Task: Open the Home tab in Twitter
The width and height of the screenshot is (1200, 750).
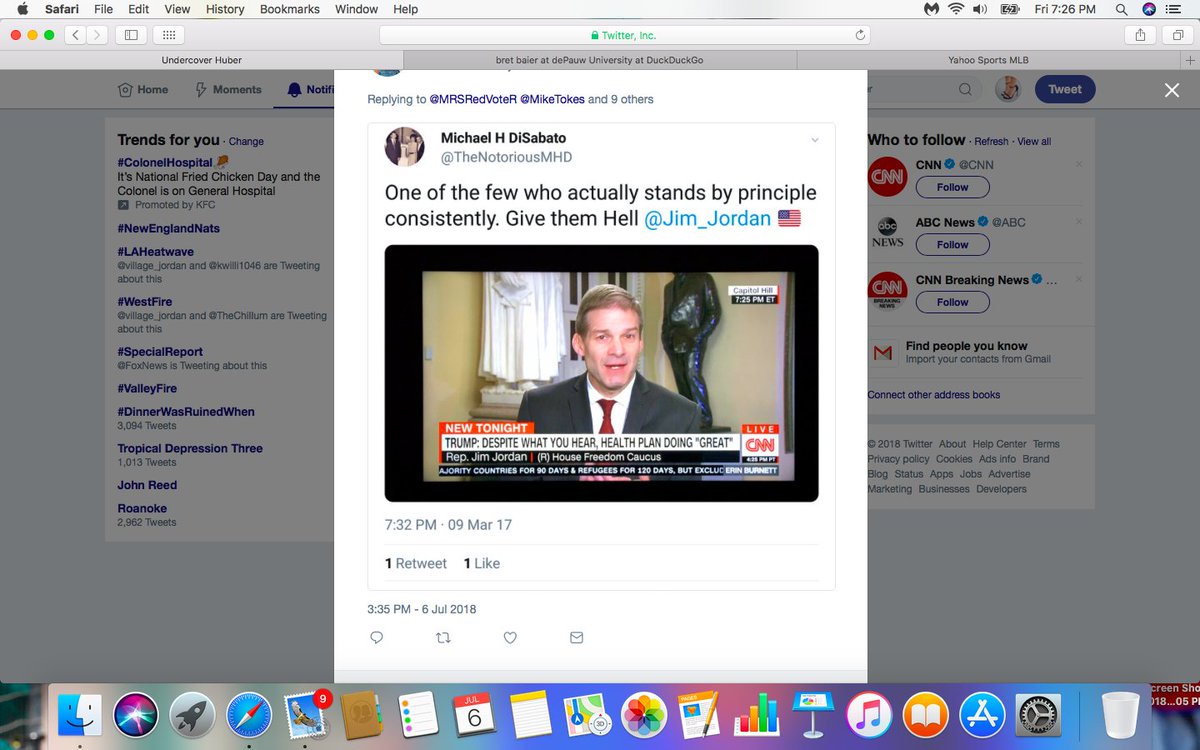Action: (143, 89)
